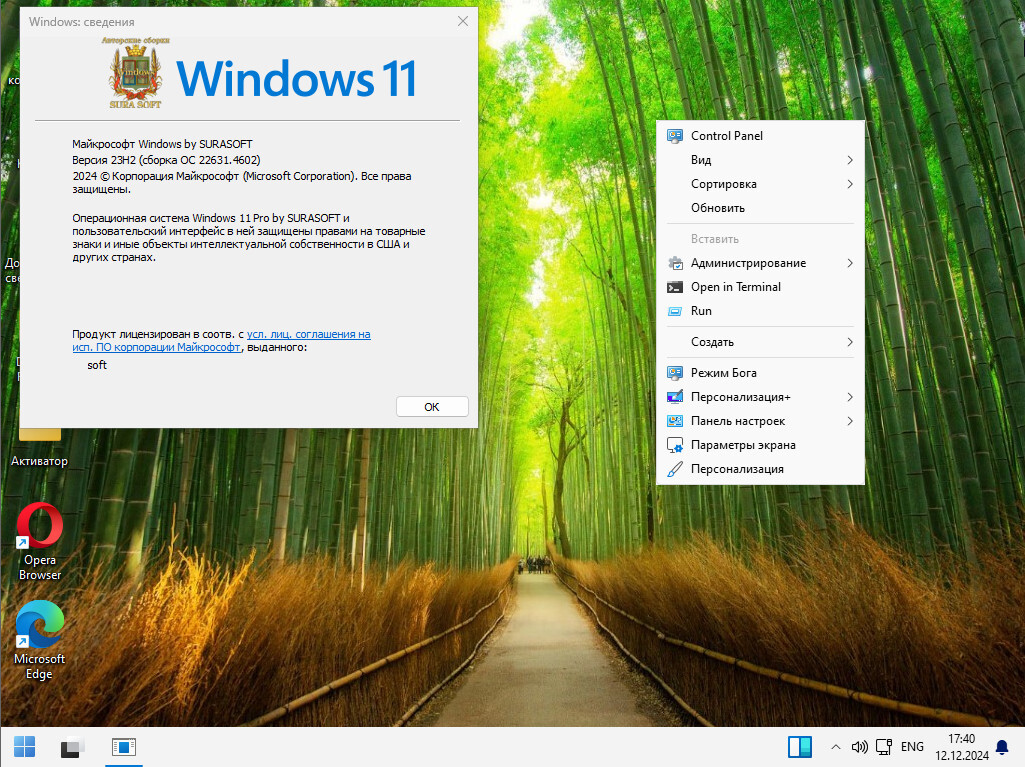
Task: Click the terminal icon in context menu
Action: 675,287
